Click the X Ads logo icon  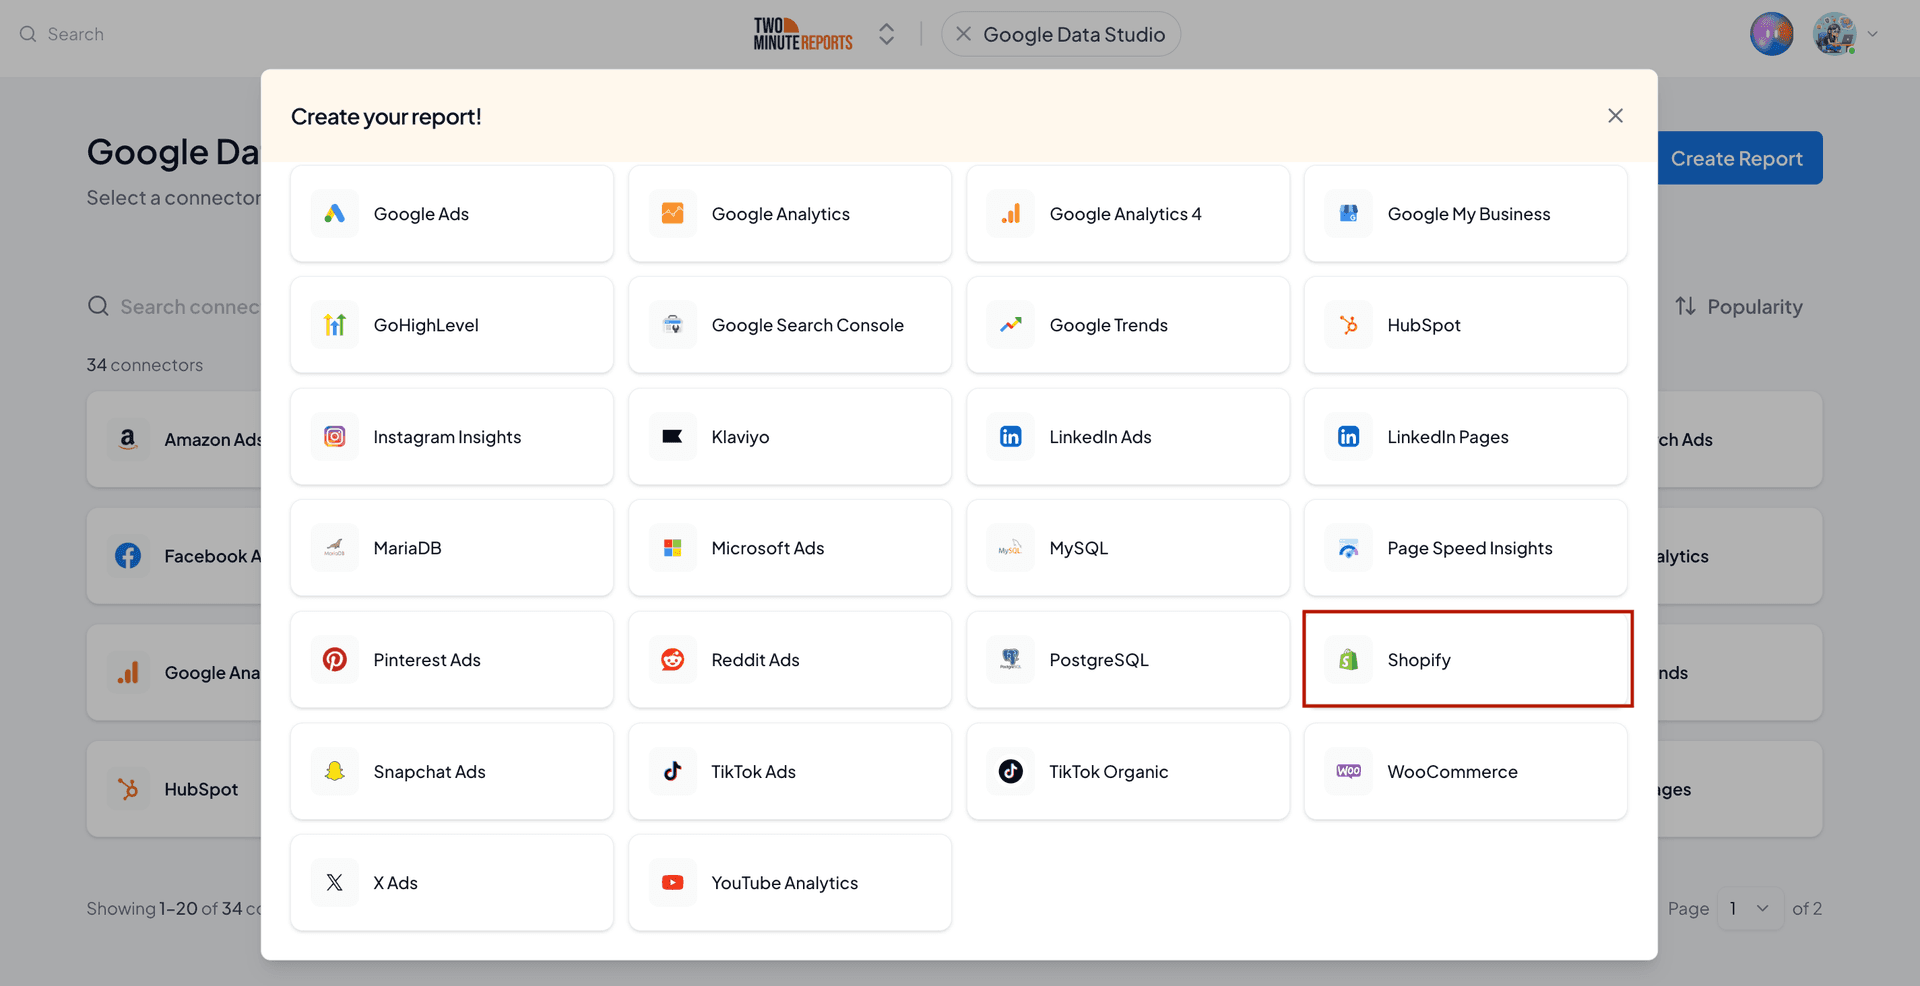click(x=335, y=883)
